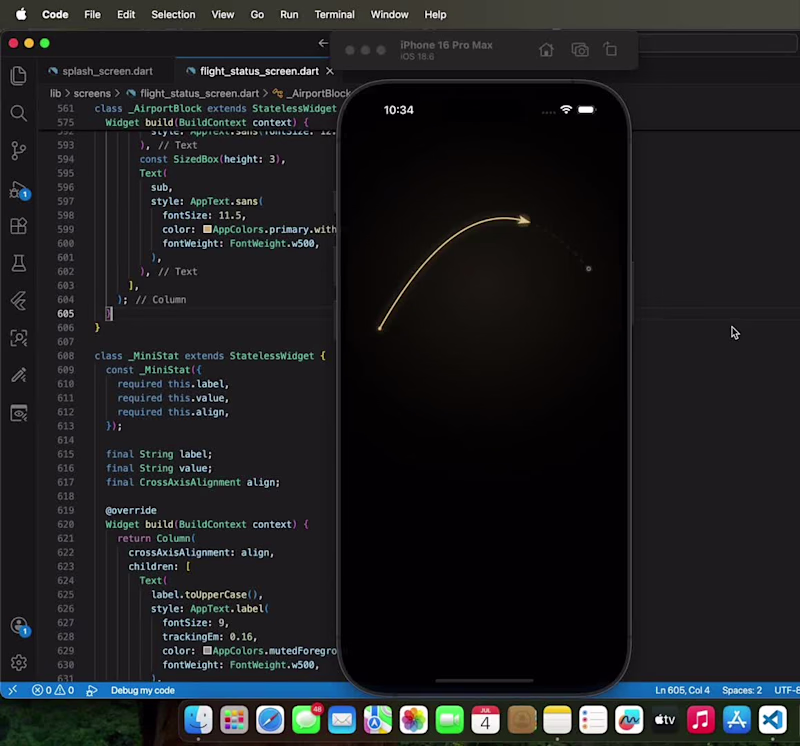Open Maps from the Dock
This screenshot has height=746, width=800.
[378, 719]
